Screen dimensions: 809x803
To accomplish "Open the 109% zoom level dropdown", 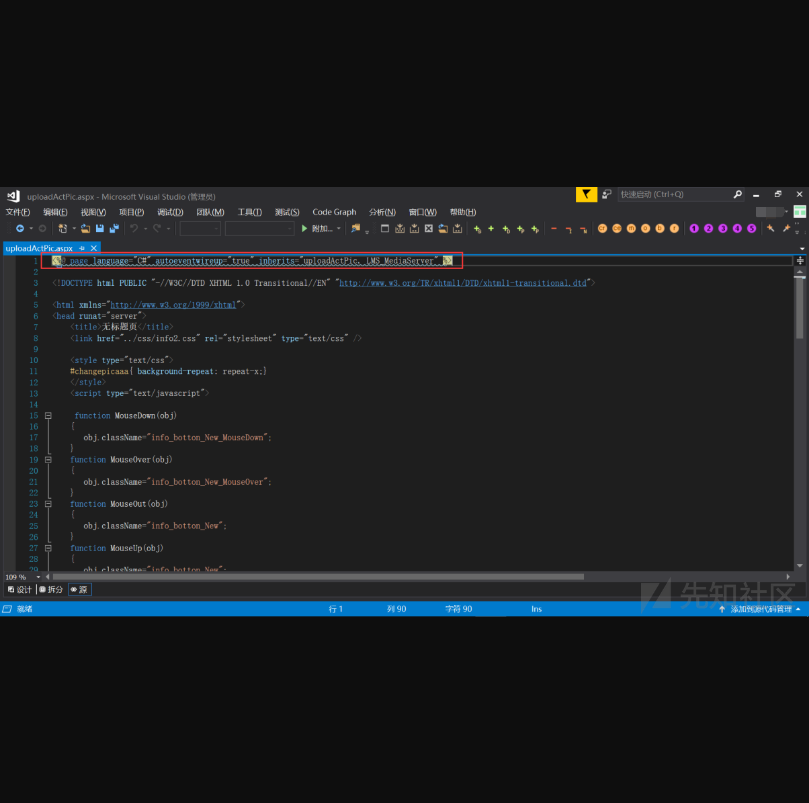I will 38,577.
